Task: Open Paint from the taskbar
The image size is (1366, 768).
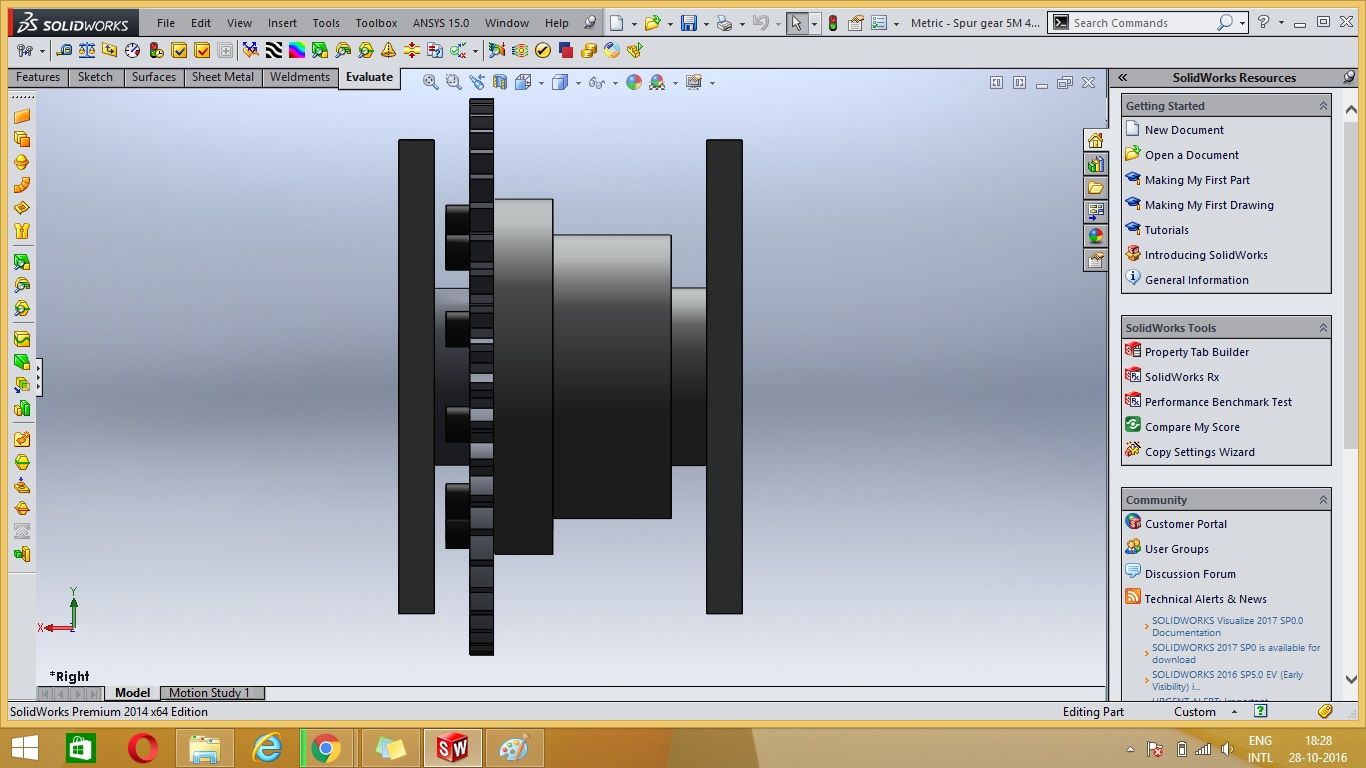Action: point(514,748)
